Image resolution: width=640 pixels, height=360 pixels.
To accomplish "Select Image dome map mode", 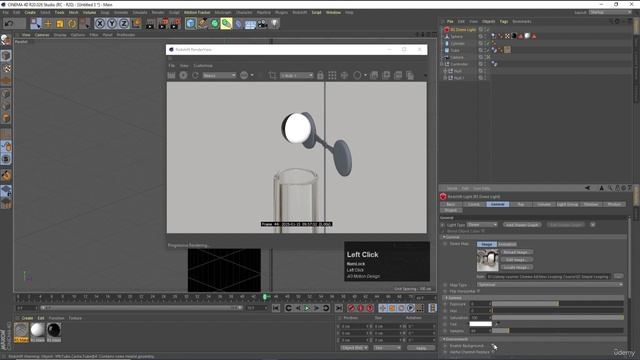I will (487, 244).
